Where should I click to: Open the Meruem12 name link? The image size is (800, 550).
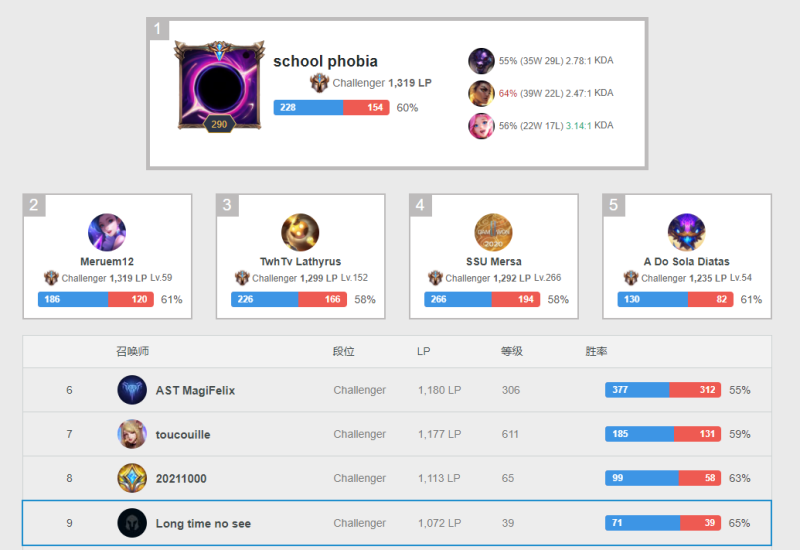coord(107,261)
